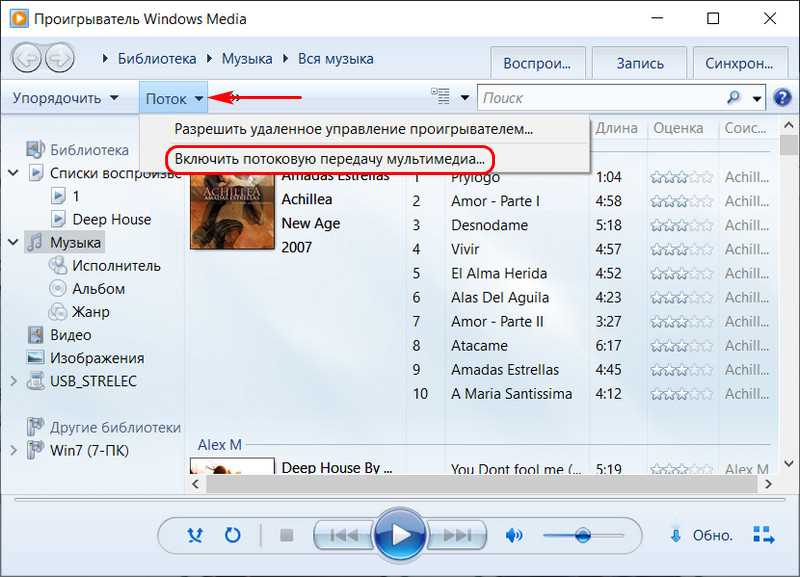The width and height of the screenshot is (800, 577).
Task: Select USB_STRELEC device in the tree
Action: click(93, 381)
